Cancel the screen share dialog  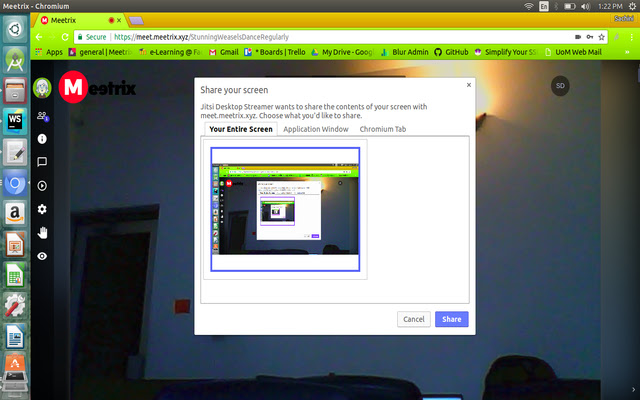point(413,319)
